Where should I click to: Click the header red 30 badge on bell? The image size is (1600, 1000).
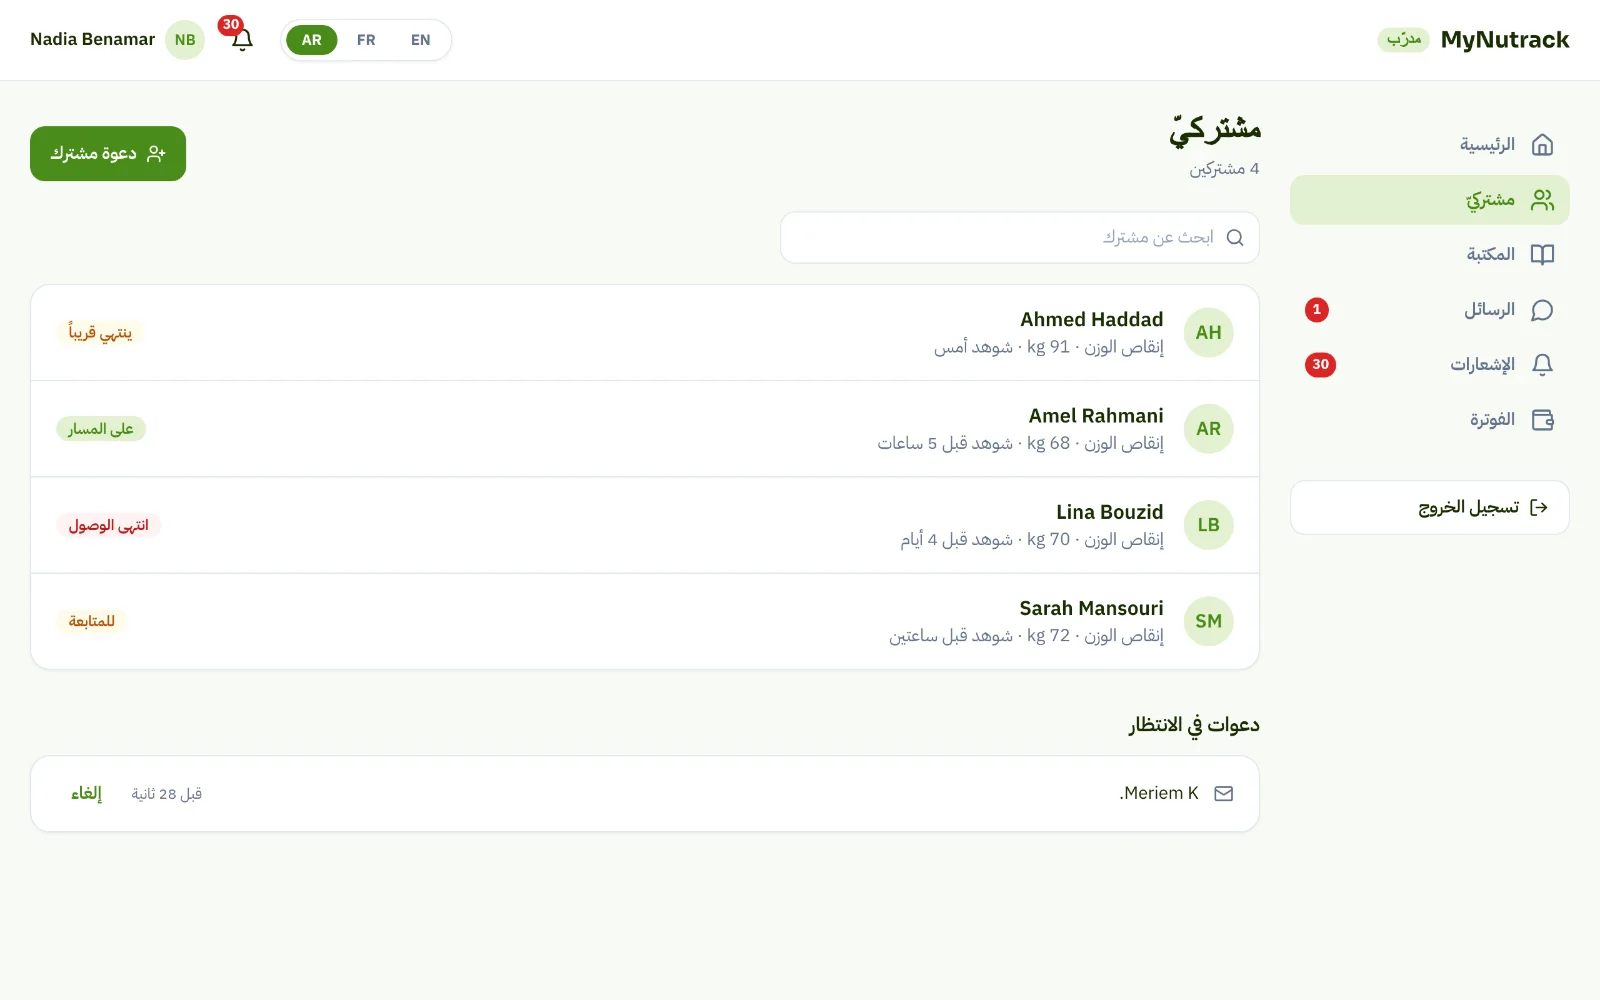coord(231,25)
